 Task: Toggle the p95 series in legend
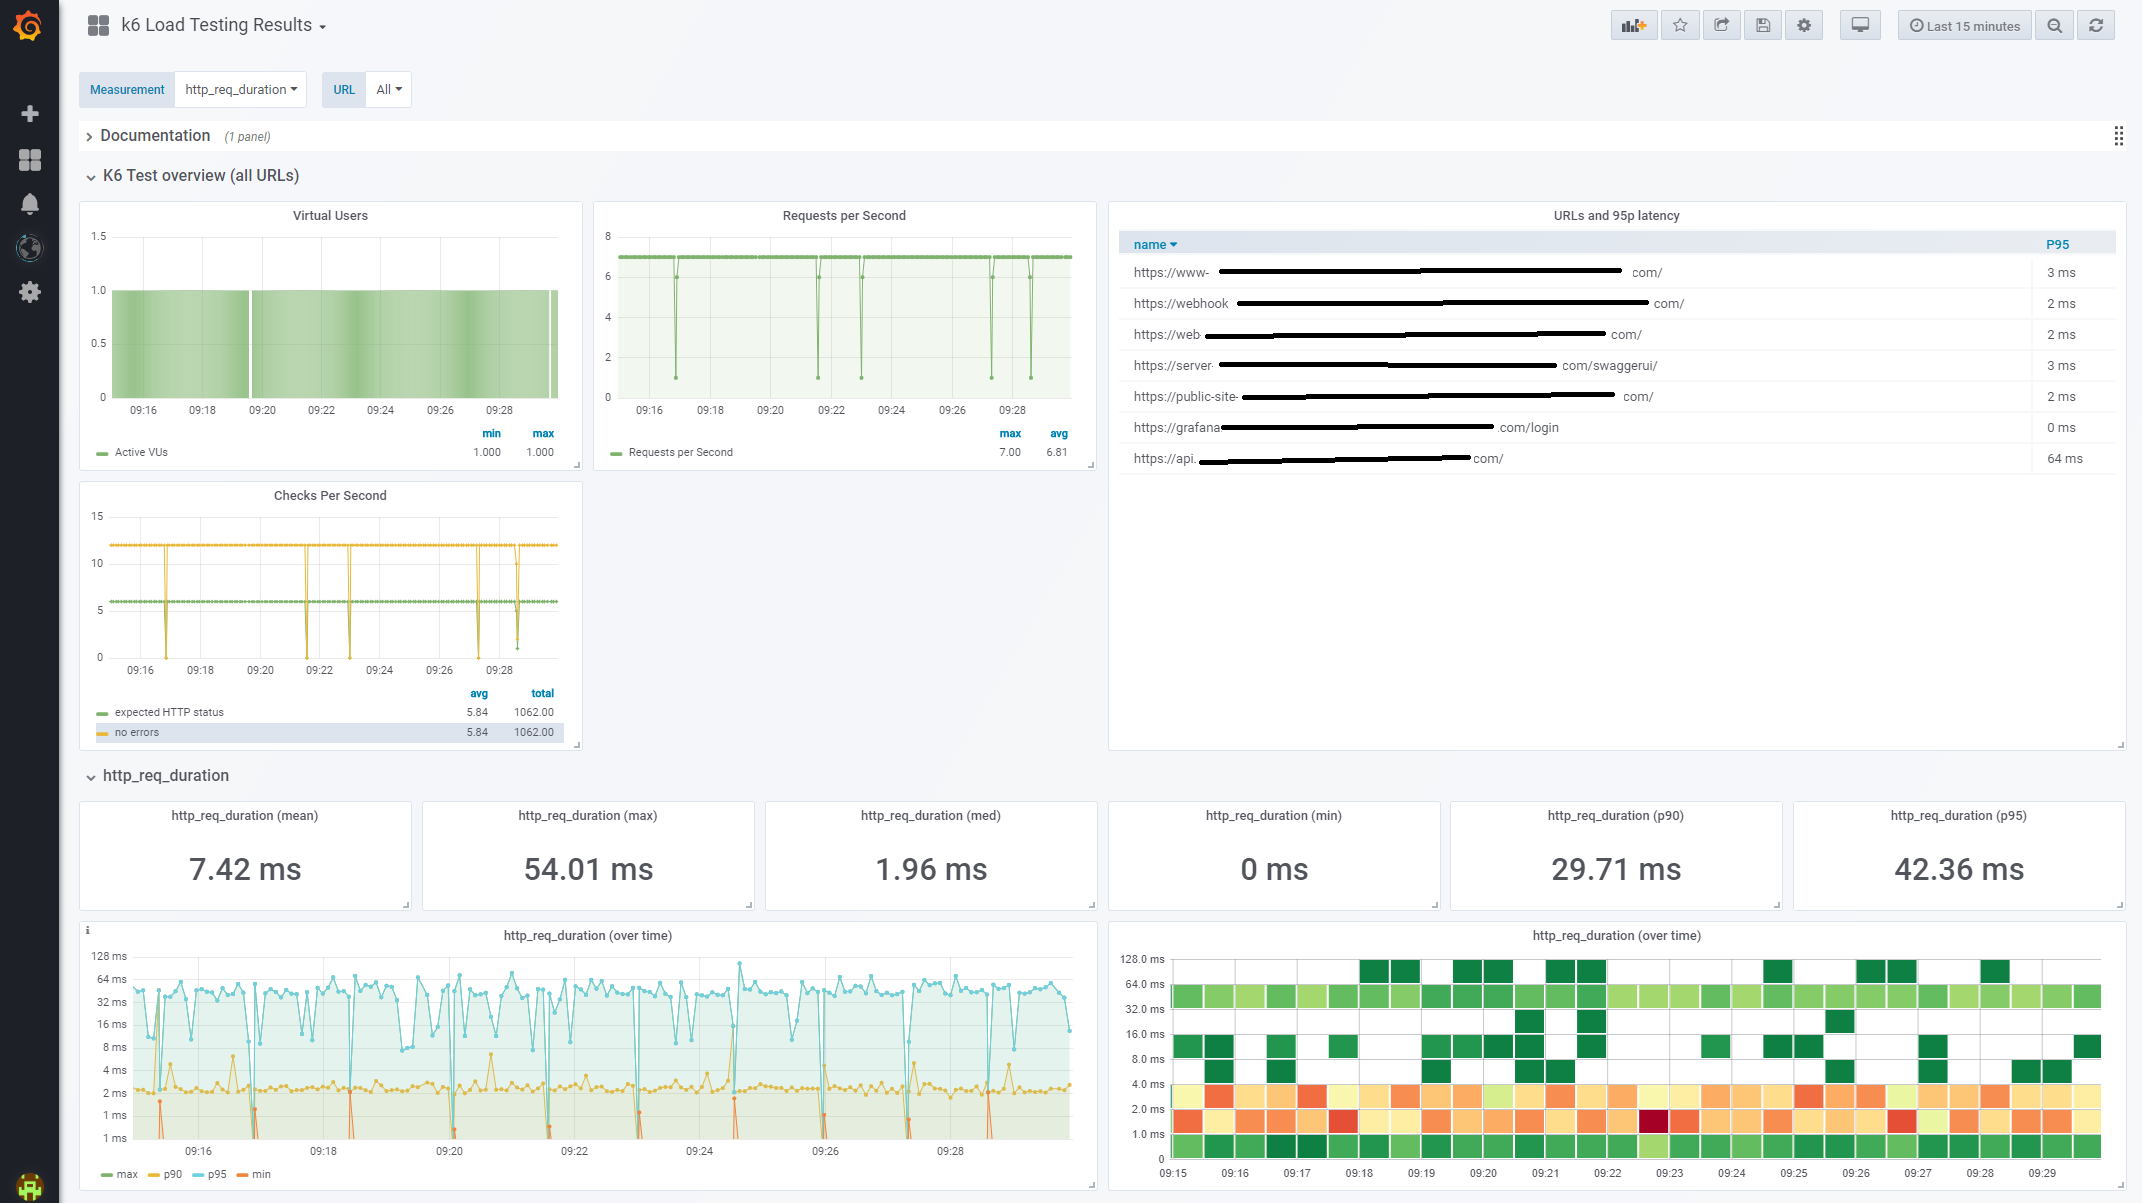216,1175
